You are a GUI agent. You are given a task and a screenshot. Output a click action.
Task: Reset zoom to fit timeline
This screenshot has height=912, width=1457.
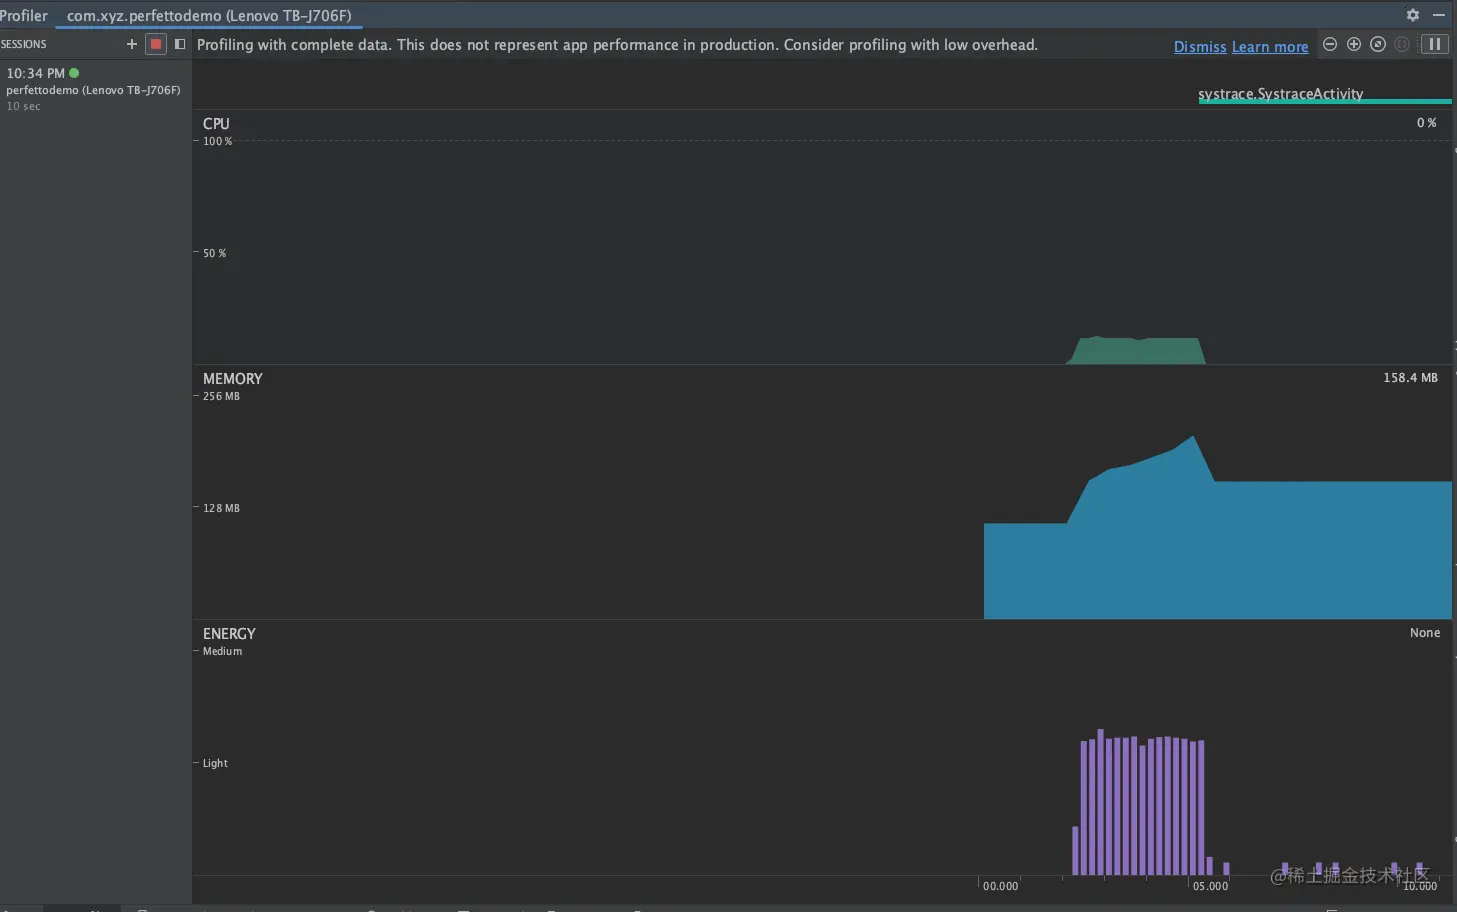coord(1378,44)
